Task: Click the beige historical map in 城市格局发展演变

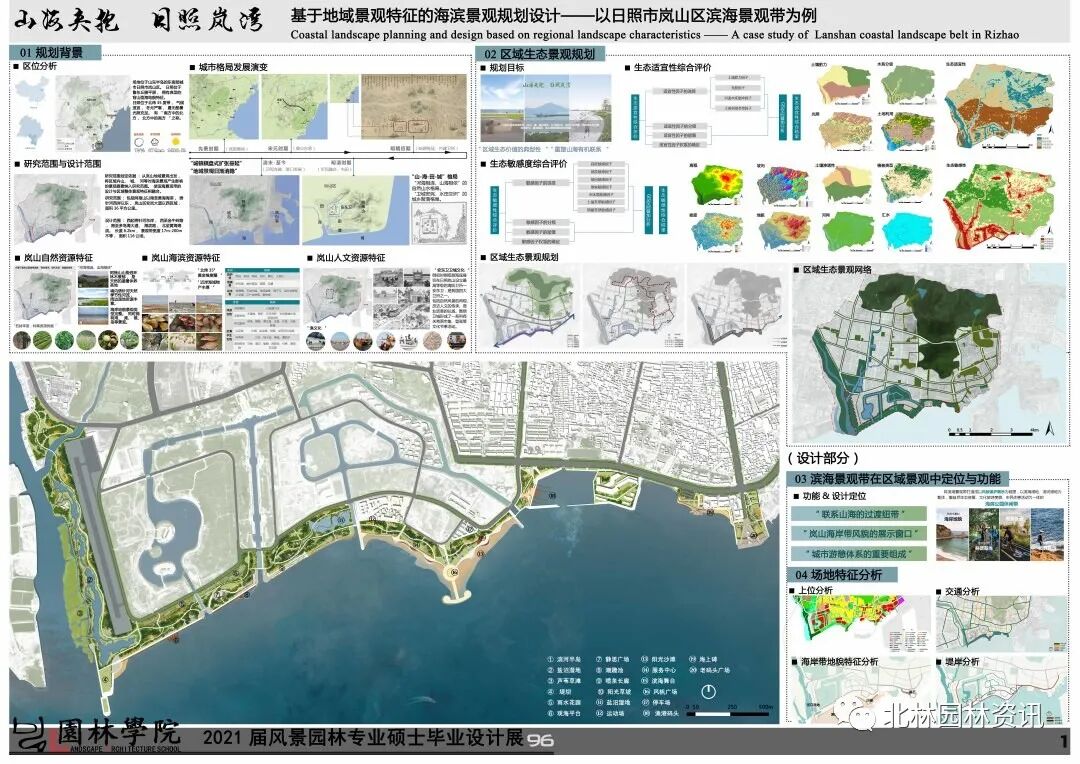Action: (x=415, y=107)
